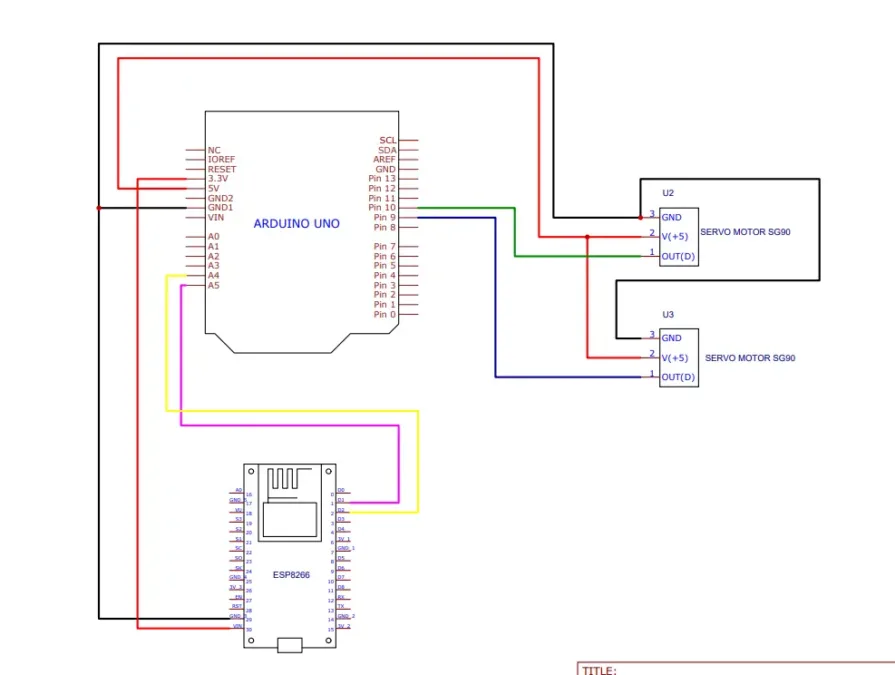The height and width of the screenshot is (675, 895).
Task: Select ESP8266 A0 pin label
Action: coord(239,491)
